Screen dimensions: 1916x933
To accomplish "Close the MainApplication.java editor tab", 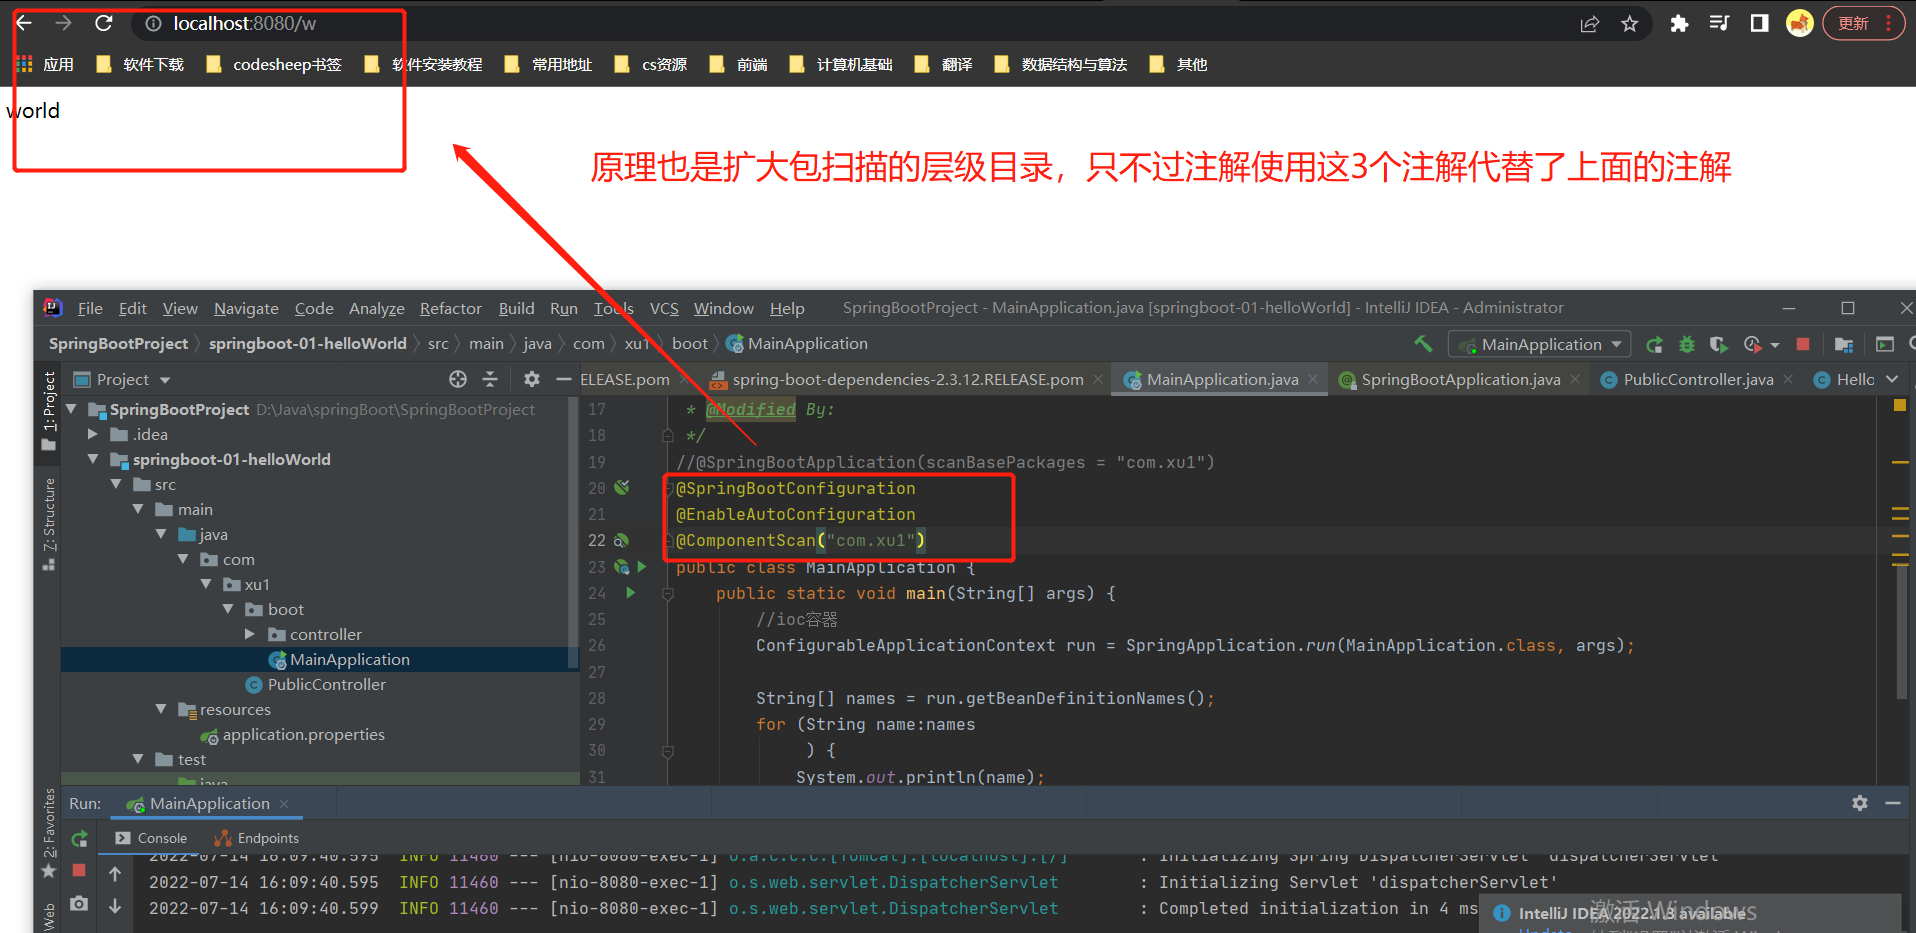I will click(1314, 380).
